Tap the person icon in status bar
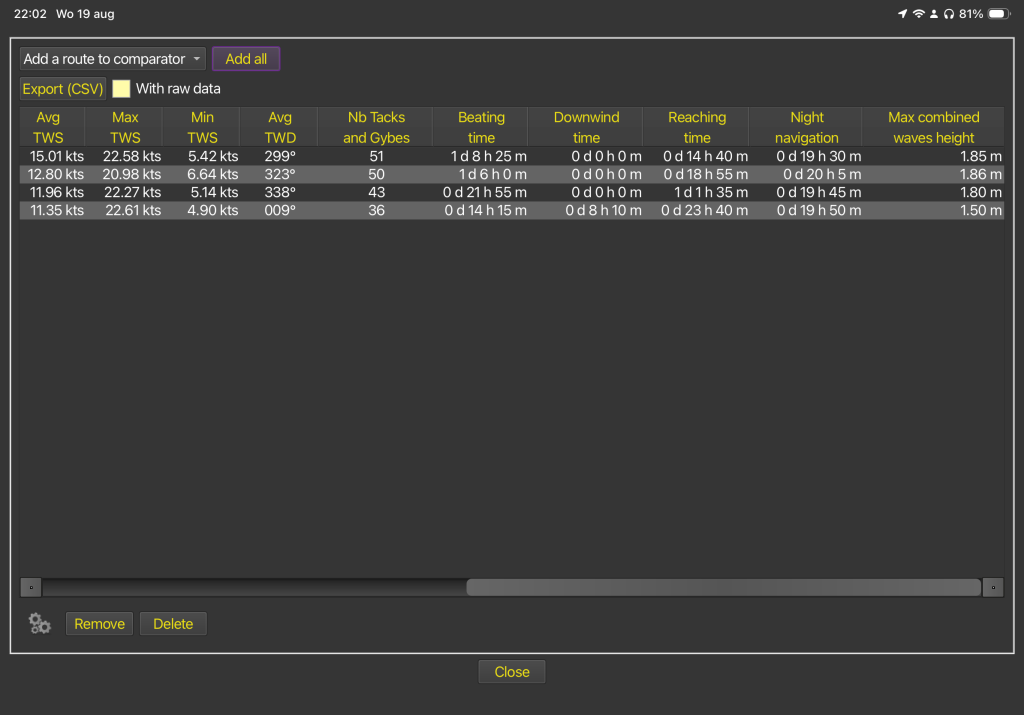The image size is (1024, 715). click(x=934, y=14)
